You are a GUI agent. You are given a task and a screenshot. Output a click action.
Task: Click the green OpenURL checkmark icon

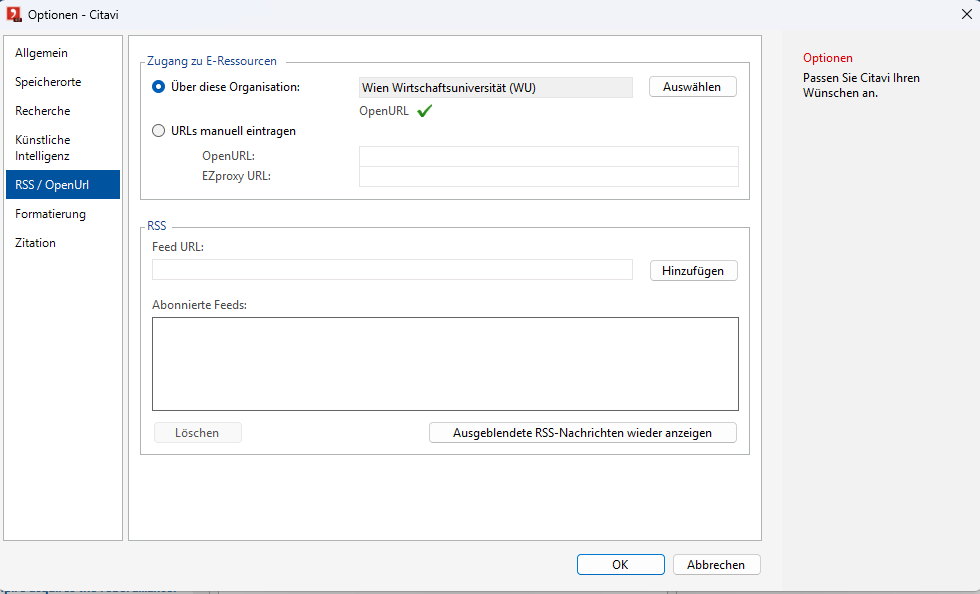tap(424, 111)
